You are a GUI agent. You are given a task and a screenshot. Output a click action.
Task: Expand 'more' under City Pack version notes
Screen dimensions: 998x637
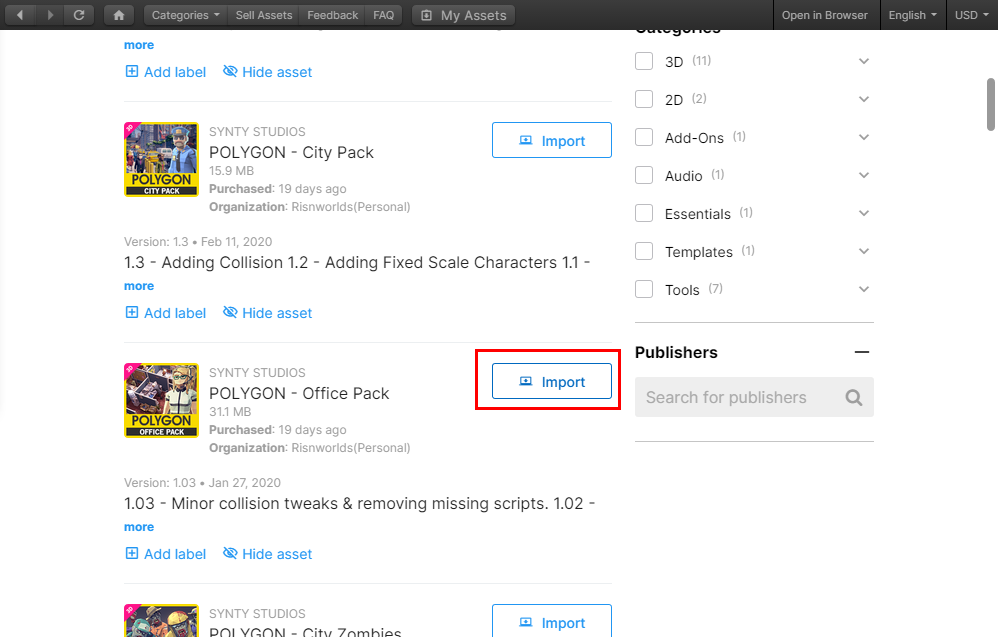[x=139, y=286]
